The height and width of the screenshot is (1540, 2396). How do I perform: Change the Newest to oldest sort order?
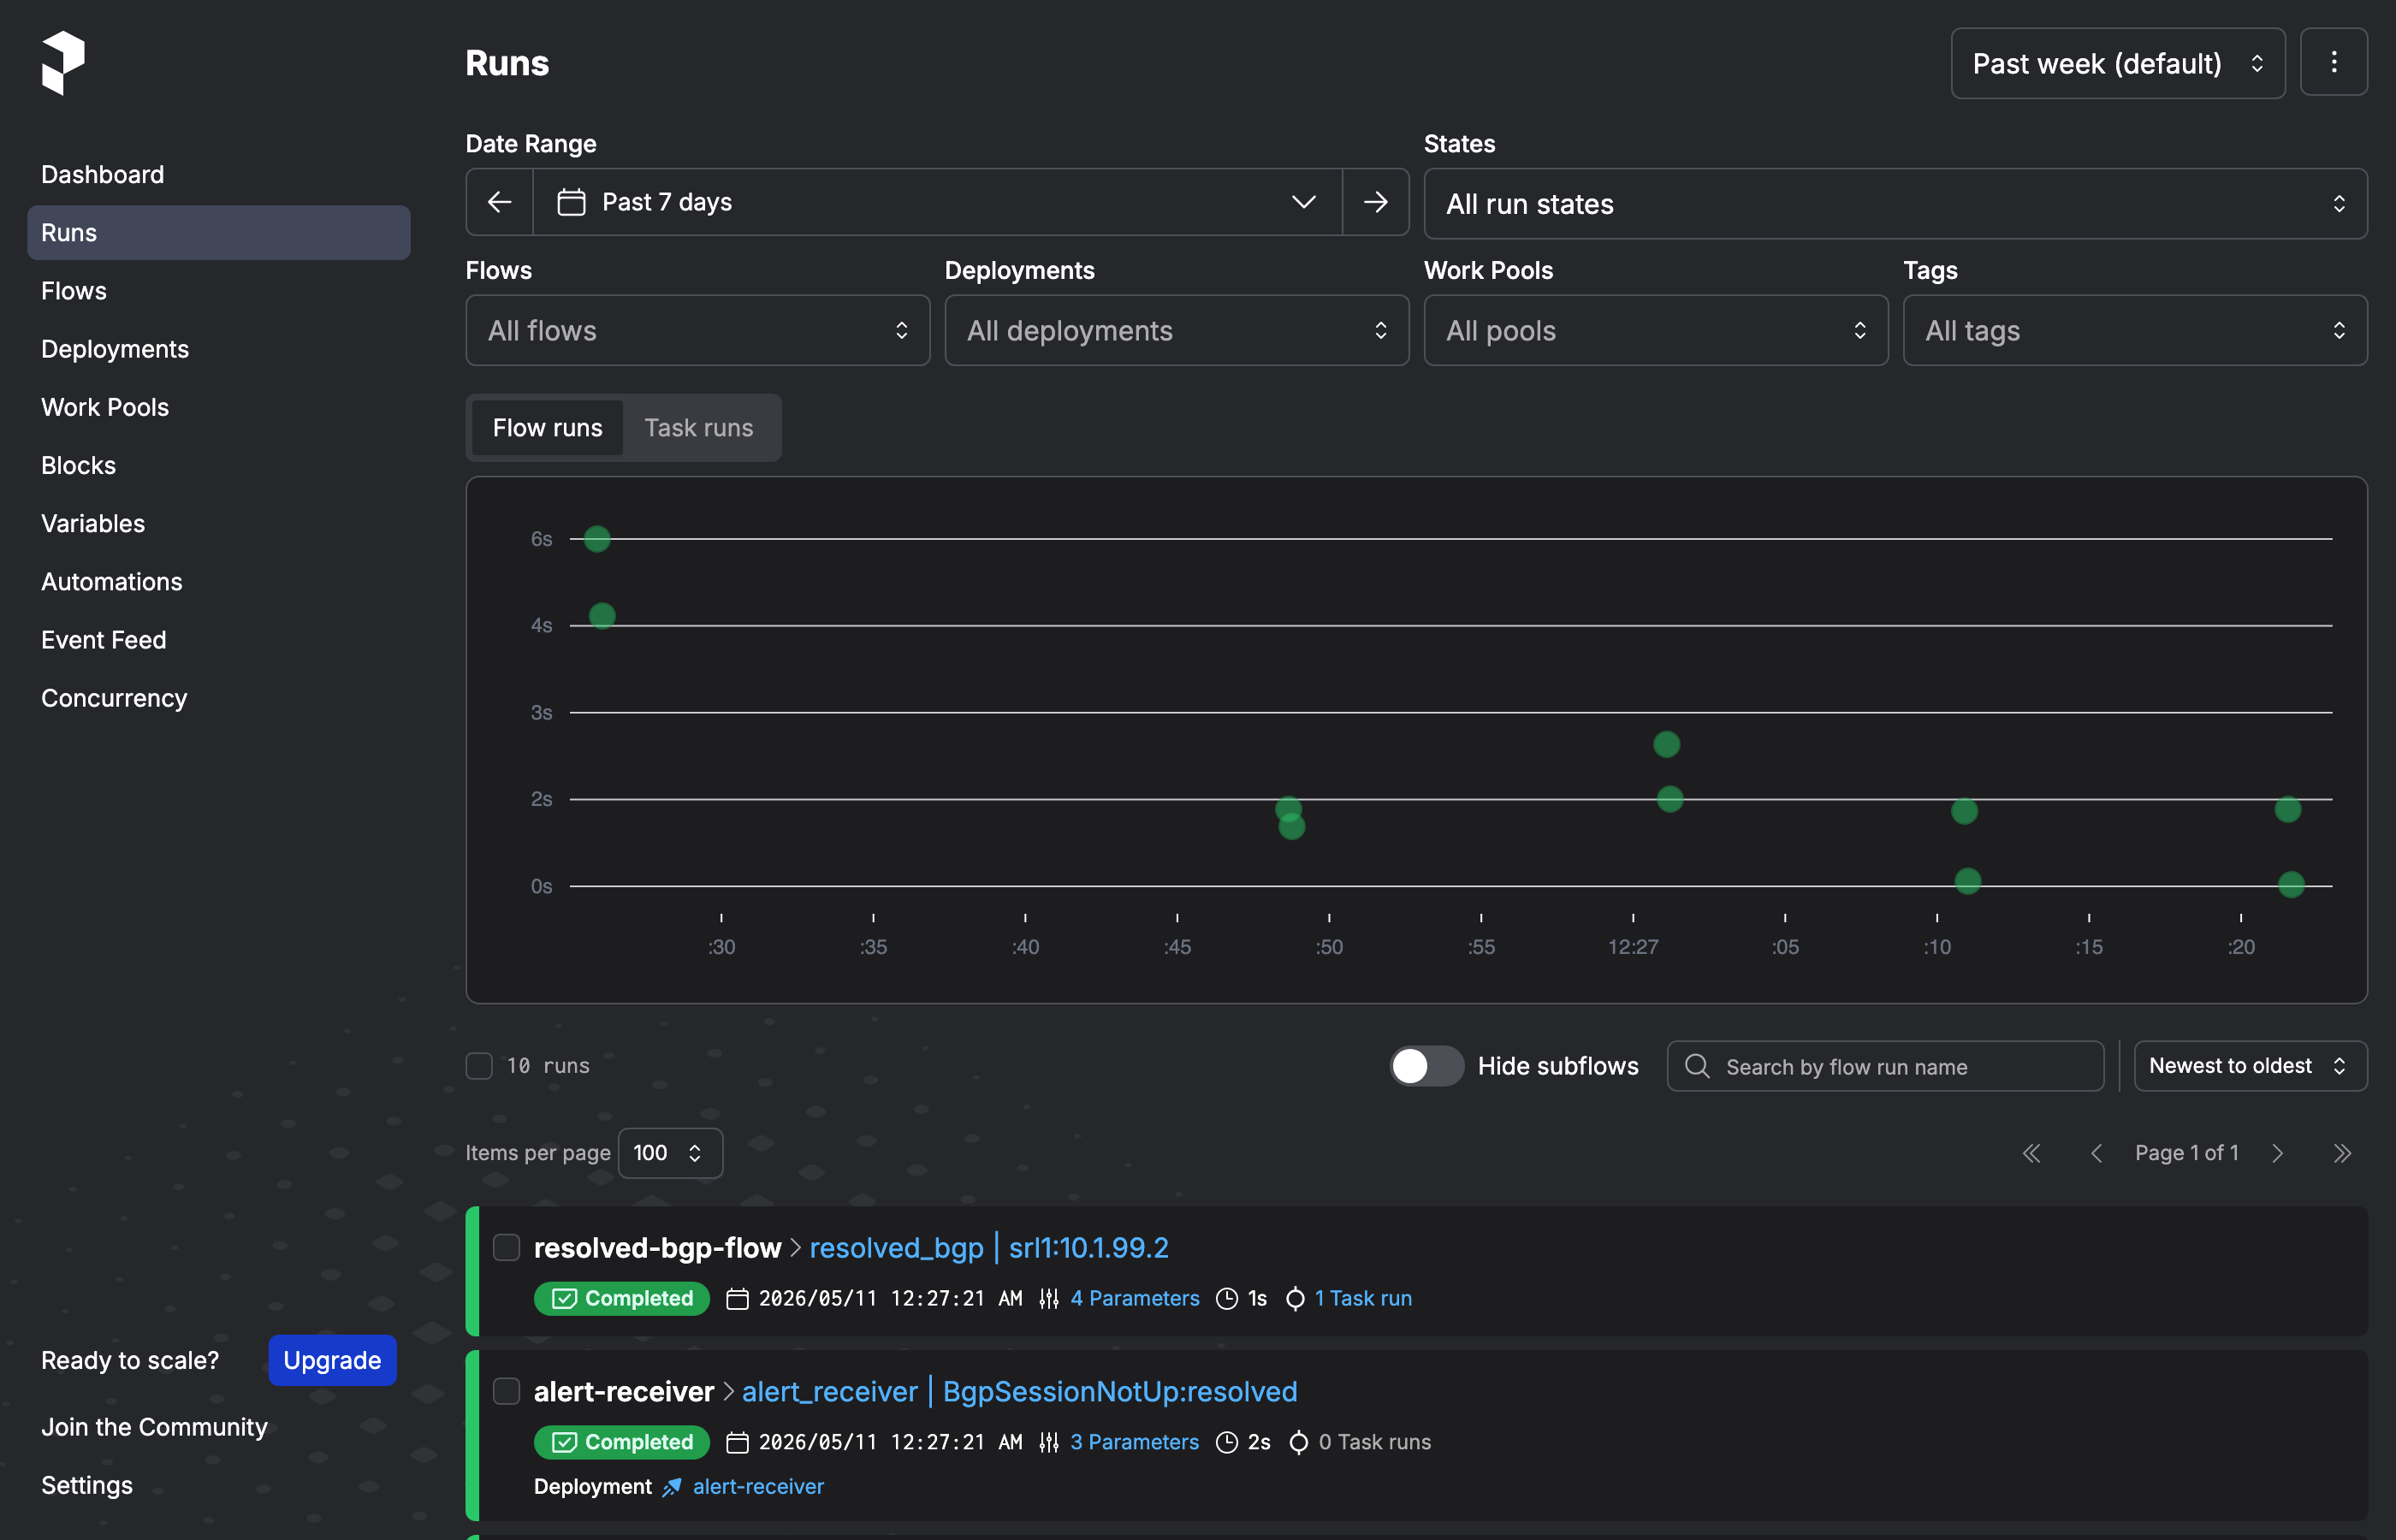click(2250, 1066)
